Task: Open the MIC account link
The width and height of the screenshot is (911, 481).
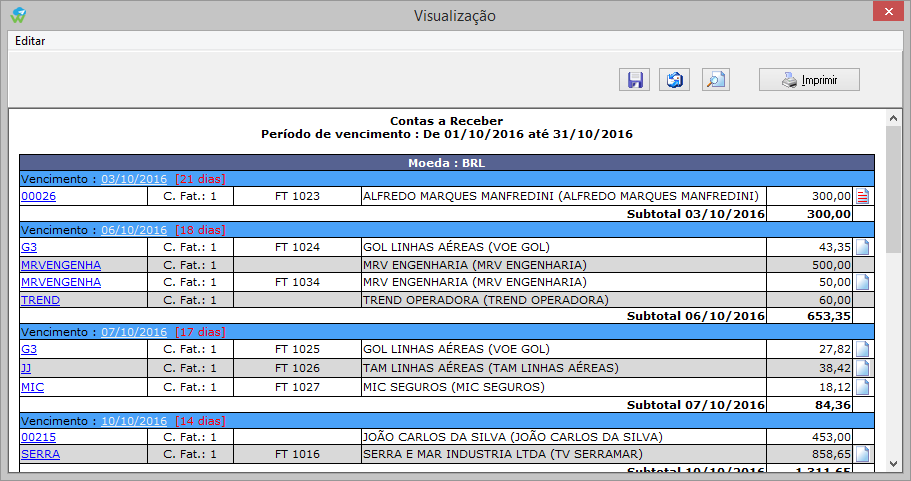Action: [32, 387]
